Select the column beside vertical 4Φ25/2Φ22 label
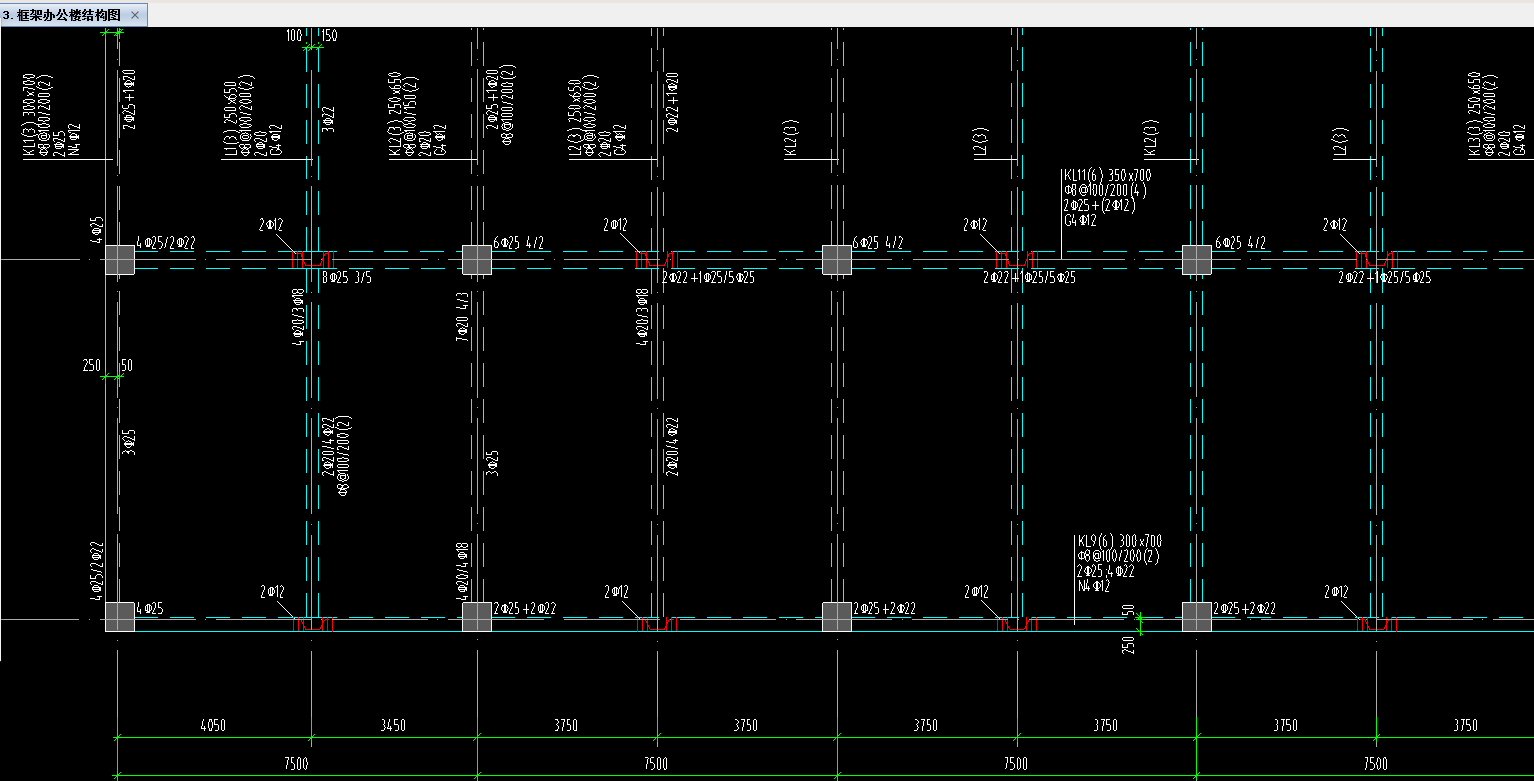1534x781 pixels. (x=120, y=617)
